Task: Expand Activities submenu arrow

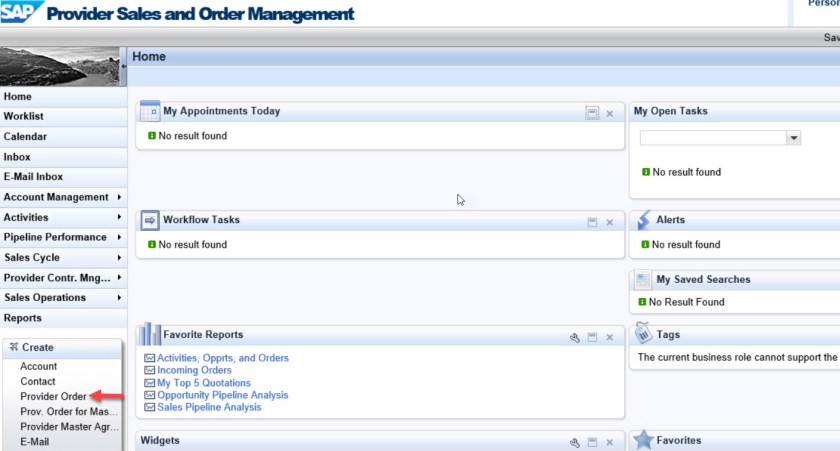Action: point(119,217)
